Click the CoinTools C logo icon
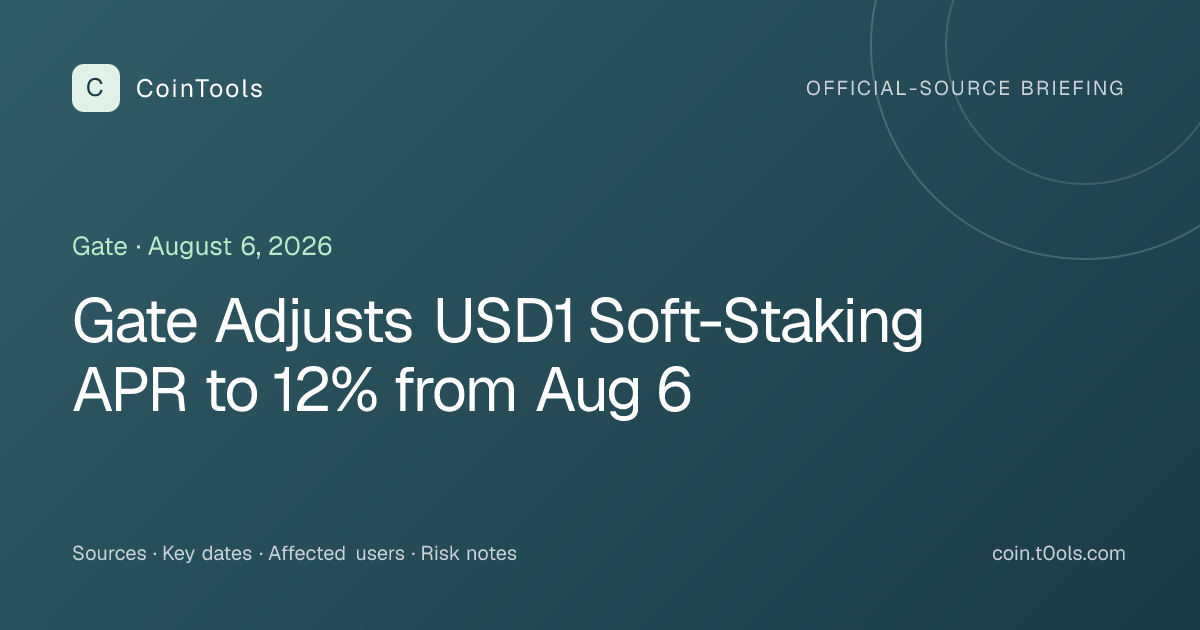1200x630 pixels. pos(96,88)
